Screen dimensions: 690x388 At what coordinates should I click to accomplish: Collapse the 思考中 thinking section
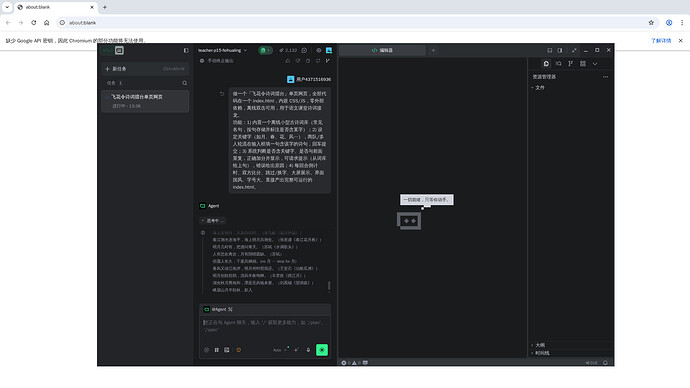213,220
